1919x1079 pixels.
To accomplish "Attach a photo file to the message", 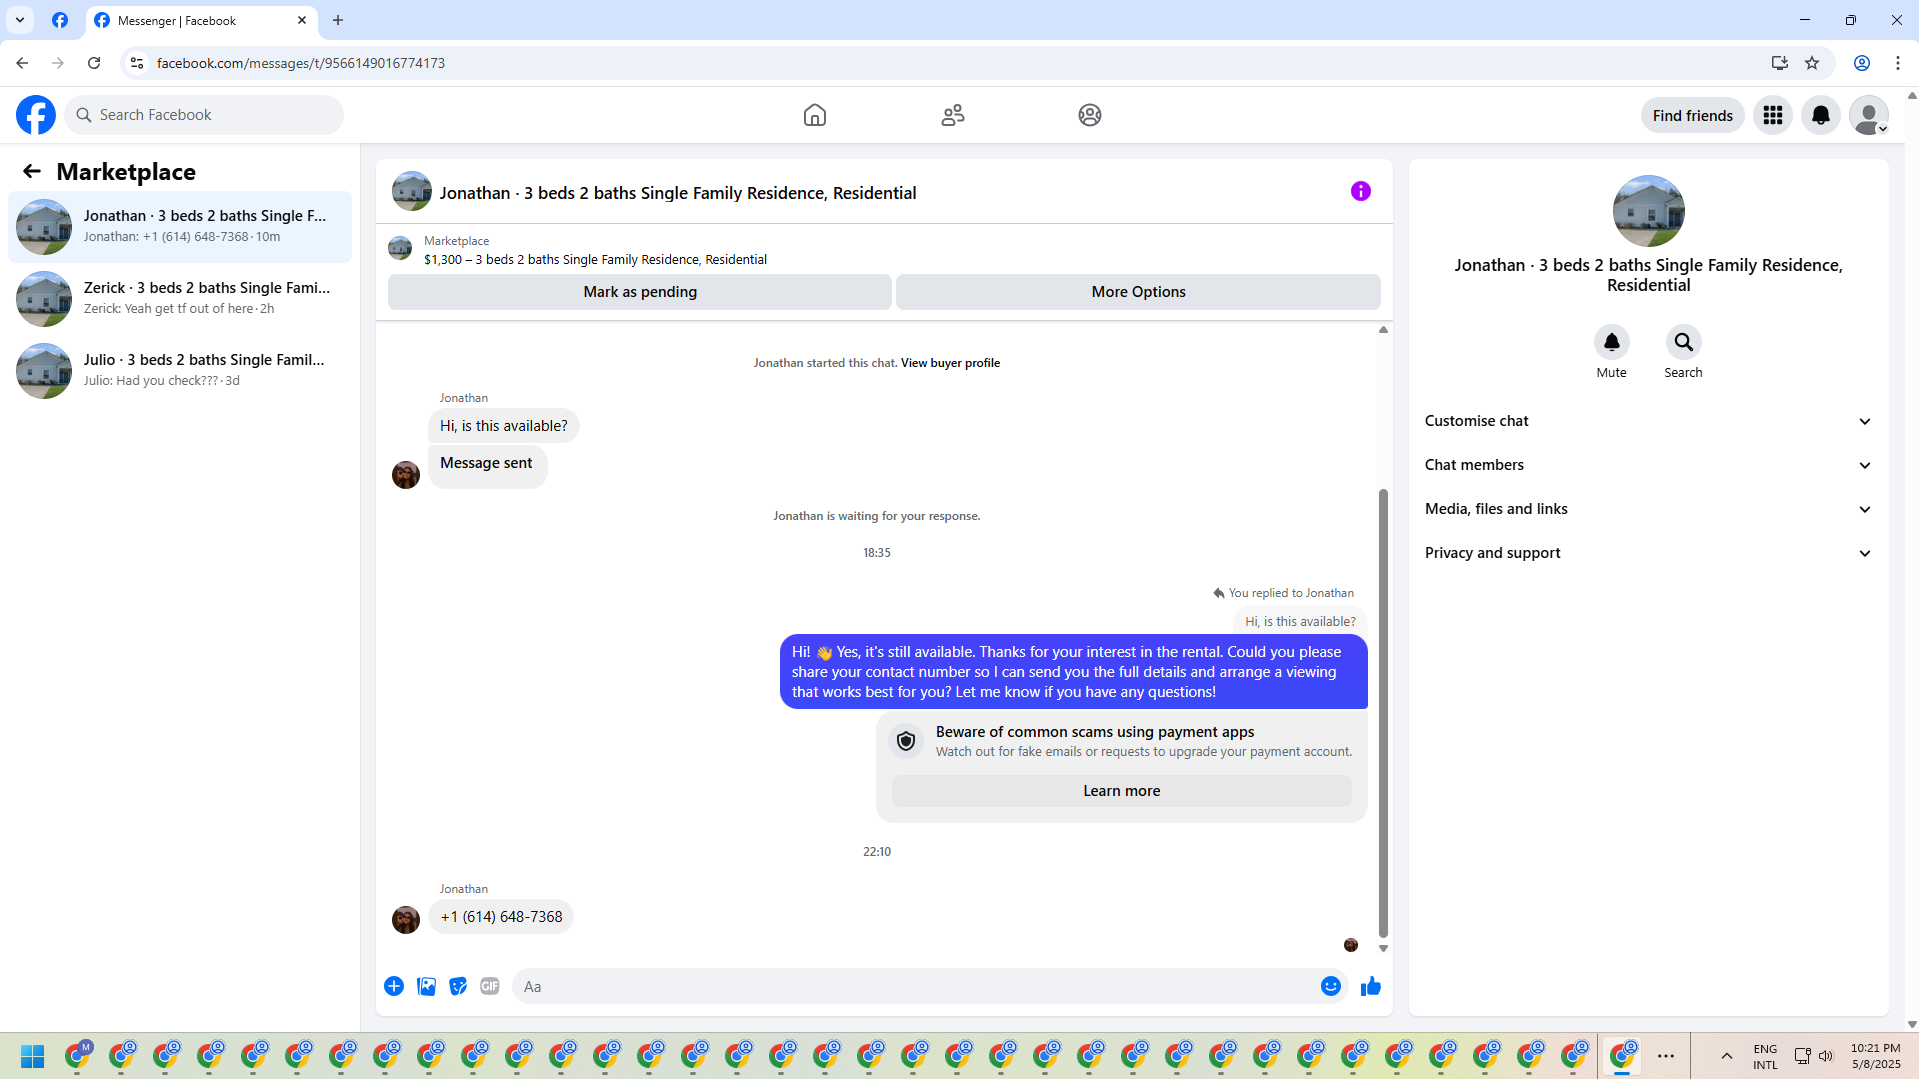I will [x=426, y=986].
